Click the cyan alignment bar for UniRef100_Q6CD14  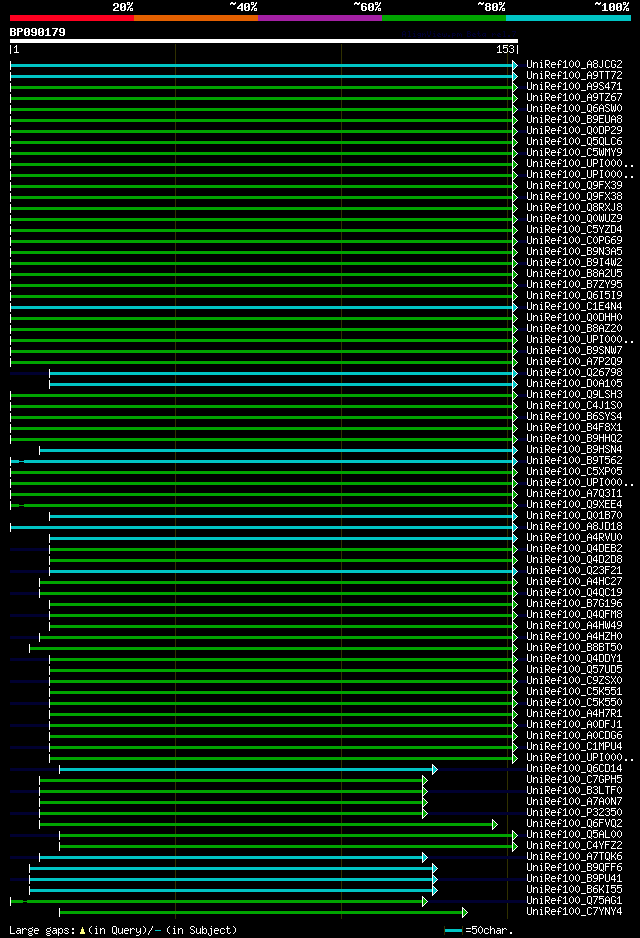point(248,769)
